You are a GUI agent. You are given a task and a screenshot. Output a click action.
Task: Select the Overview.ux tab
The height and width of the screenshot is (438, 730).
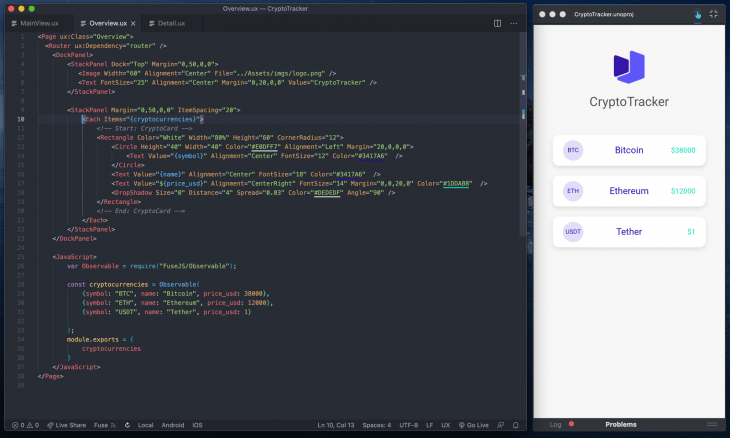coord(108,23)
